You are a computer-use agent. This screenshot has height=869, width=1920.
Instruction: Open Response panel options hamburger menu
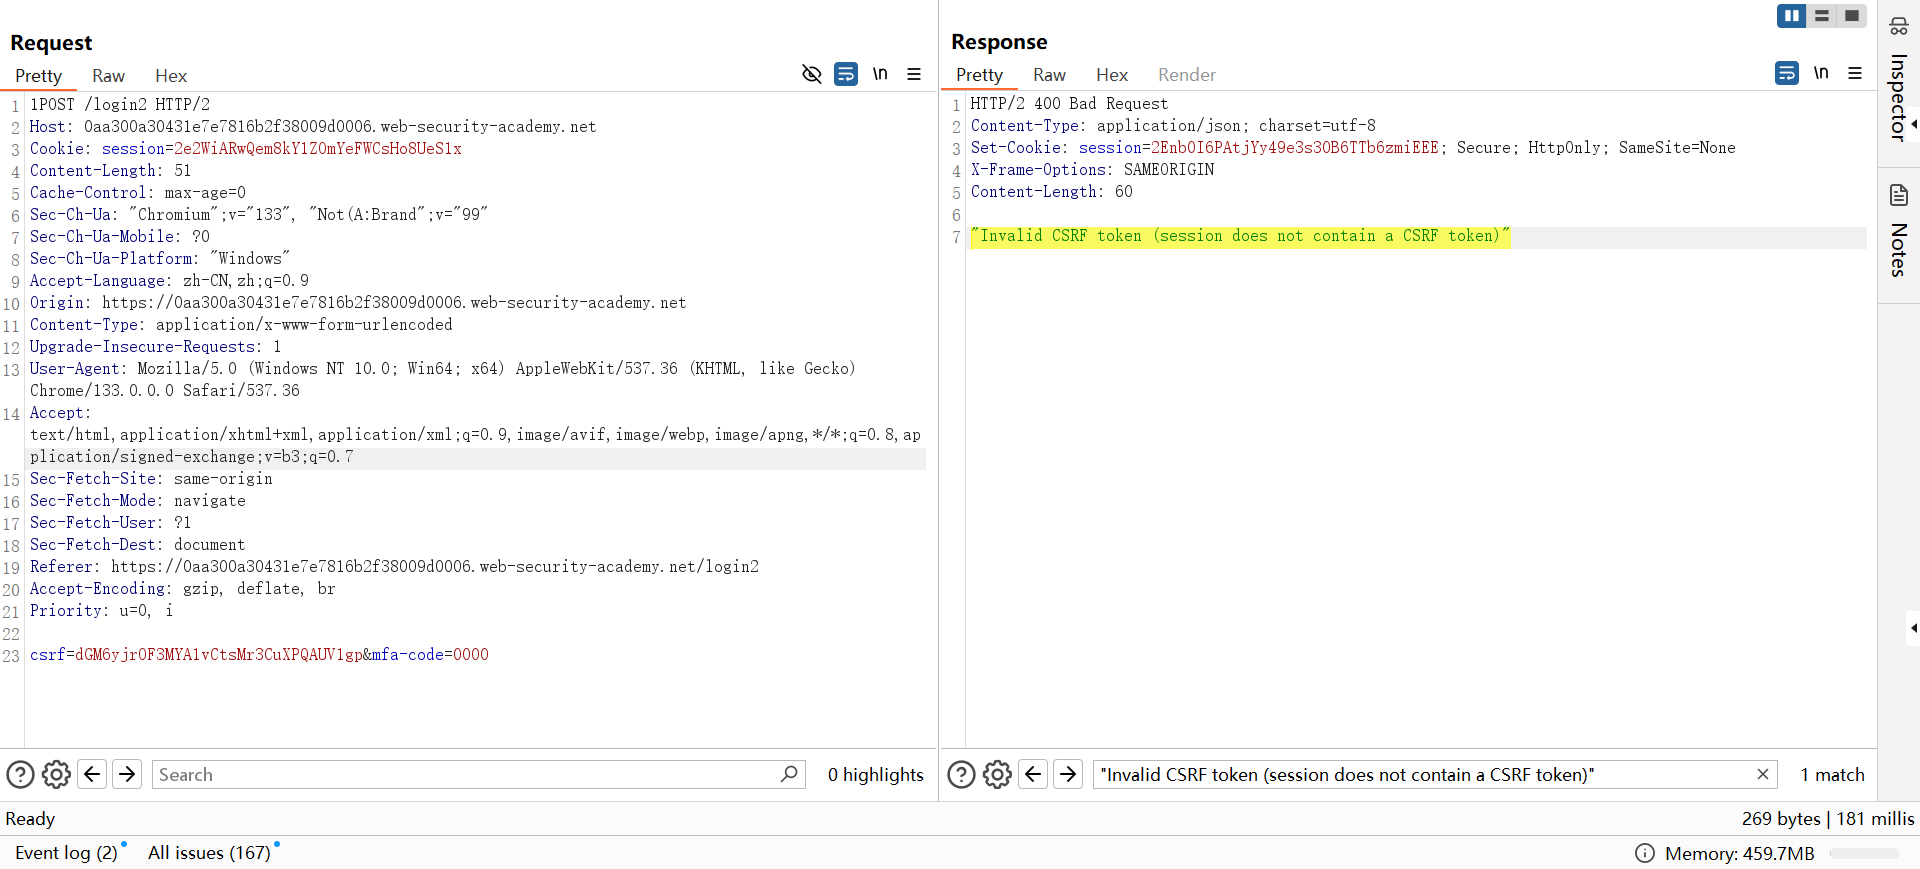(1855, 73)
